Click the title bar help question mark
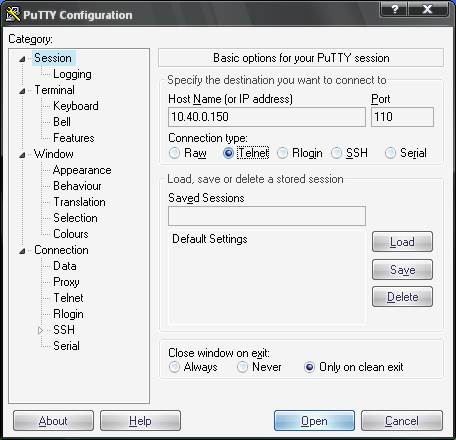The height and width of the screenshot is (440, 456). (x=395, y=9)
